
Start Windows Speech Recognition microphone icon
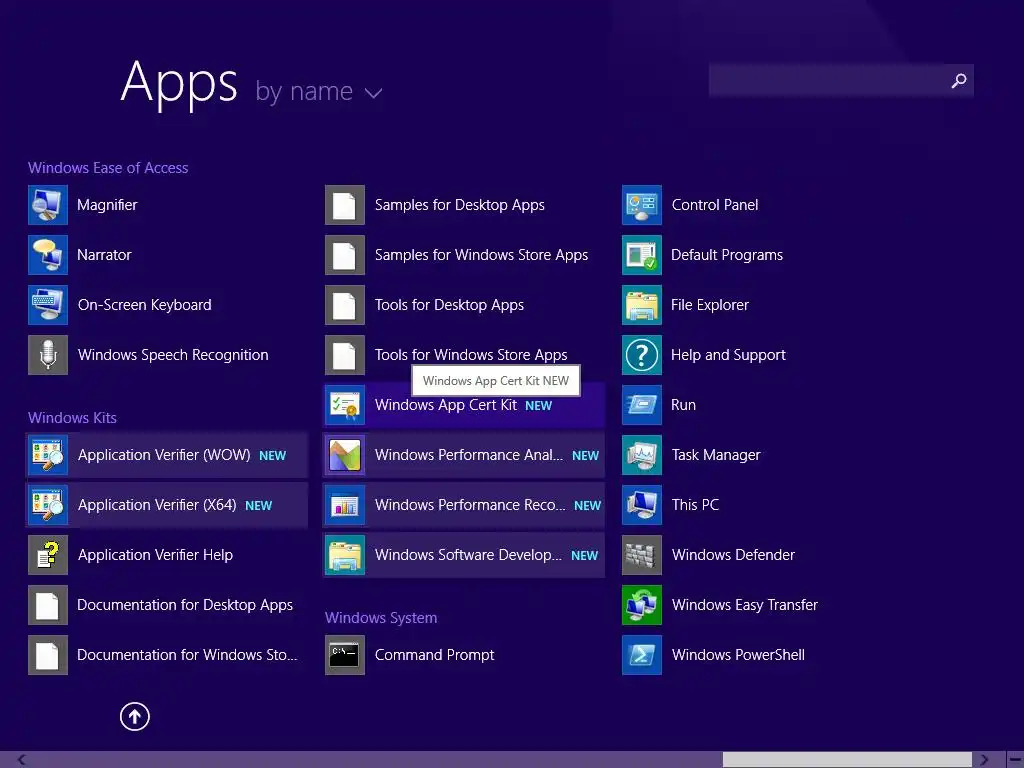(x=48, y=355)
